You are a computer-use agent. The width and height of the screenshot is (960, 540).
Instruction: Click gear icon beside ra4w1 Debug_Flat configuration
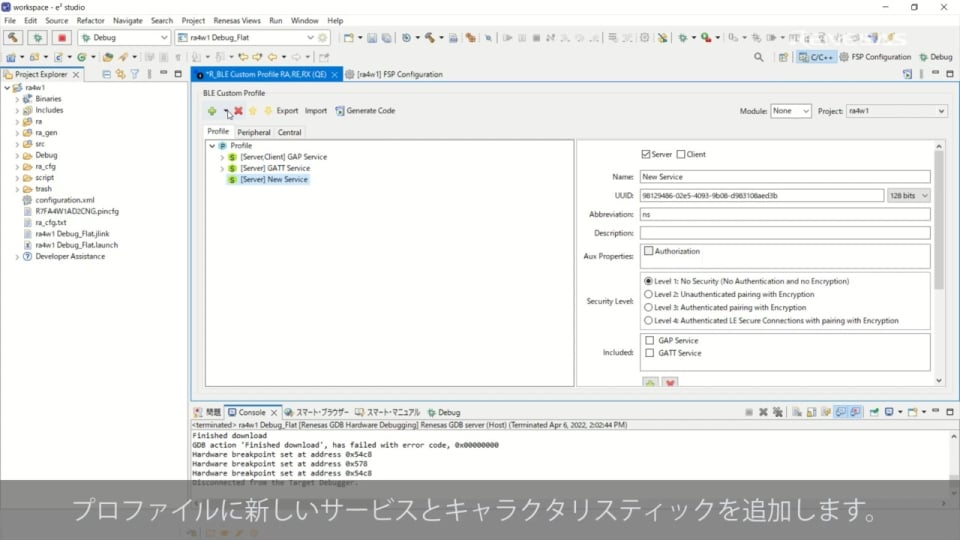coord(323,37)
